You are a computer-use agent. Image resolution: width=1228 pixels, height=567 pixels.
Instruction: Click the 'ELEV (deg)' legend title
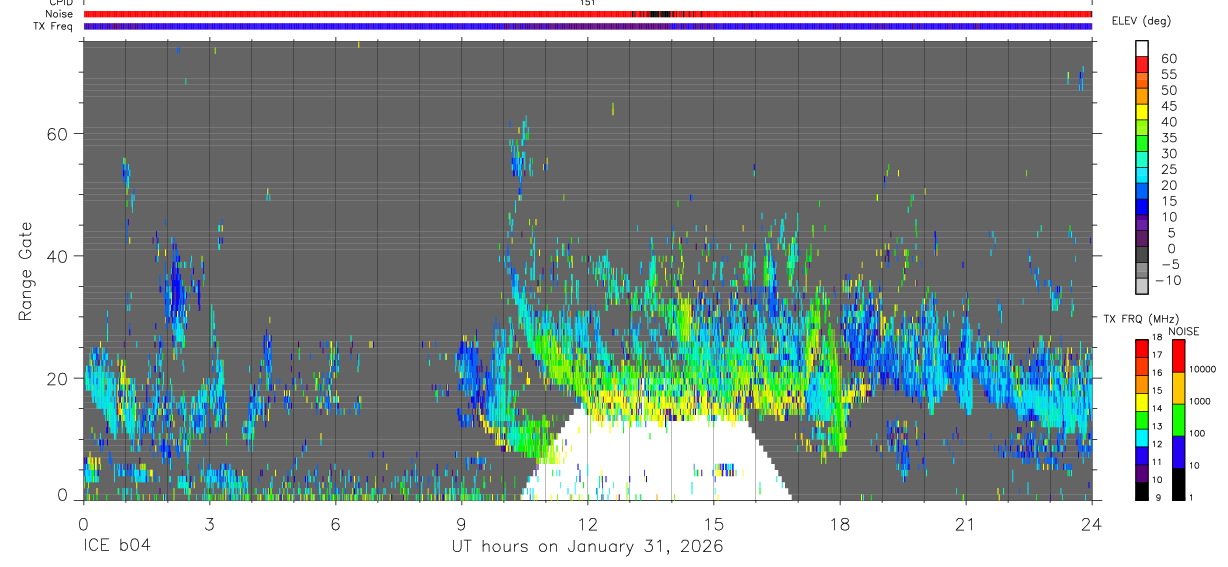pyautogui.click(x=1142, y=21)
